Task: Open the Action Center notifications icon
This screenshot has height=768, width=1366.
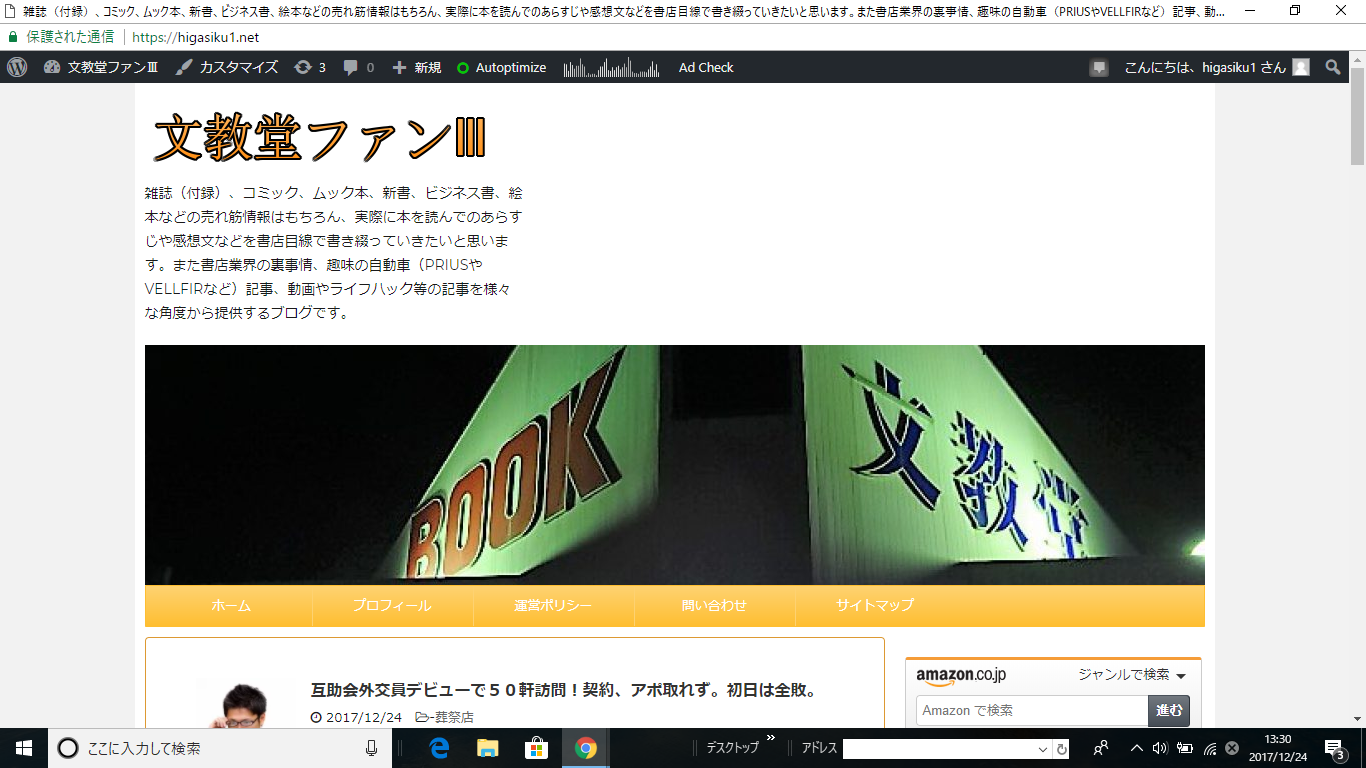Action: click(x=1334, y=748)
